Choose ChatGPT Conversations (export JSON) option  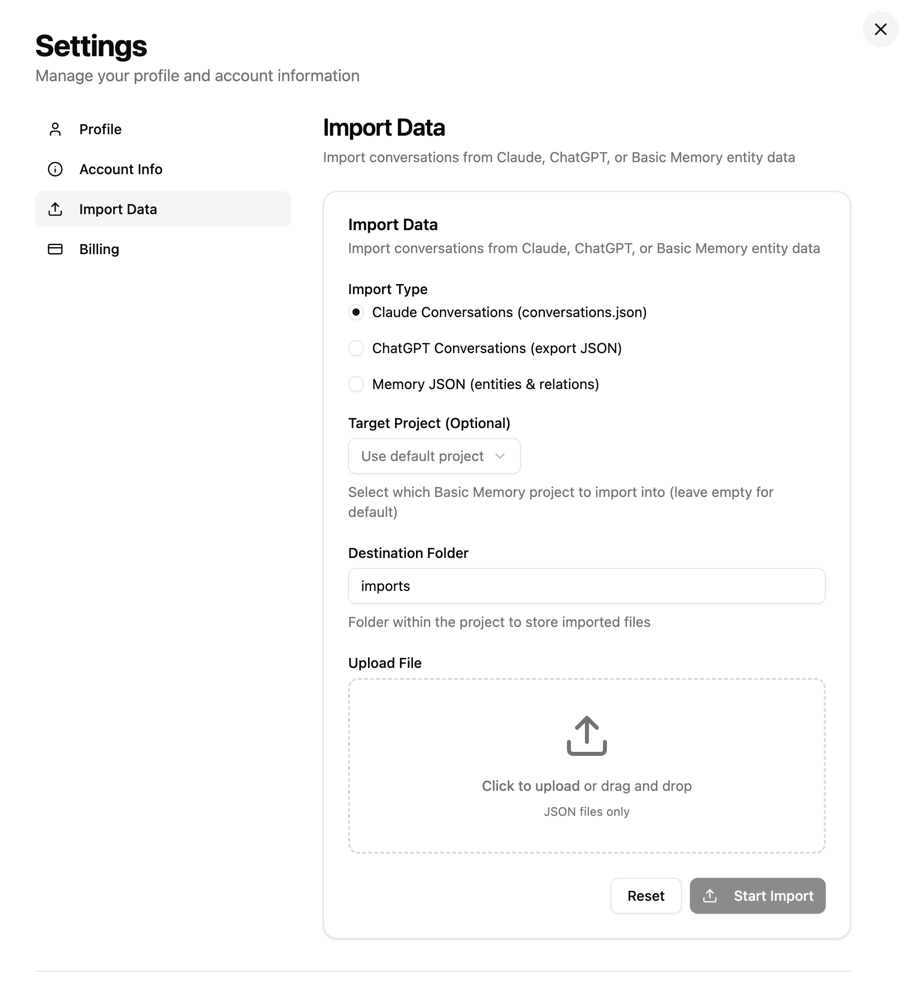(356, 348)
